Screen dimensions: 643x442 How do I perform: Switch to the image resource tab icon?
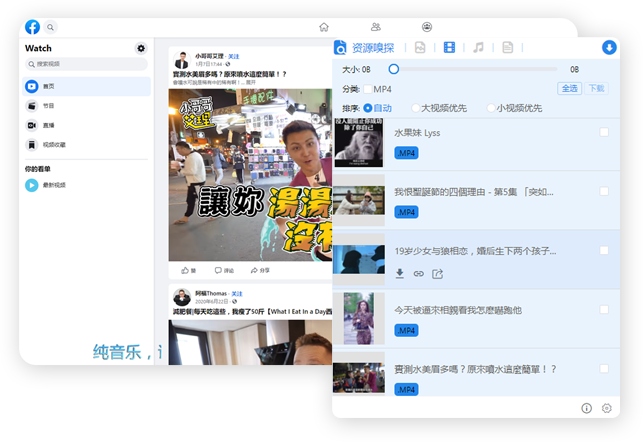tap(420, 48)
